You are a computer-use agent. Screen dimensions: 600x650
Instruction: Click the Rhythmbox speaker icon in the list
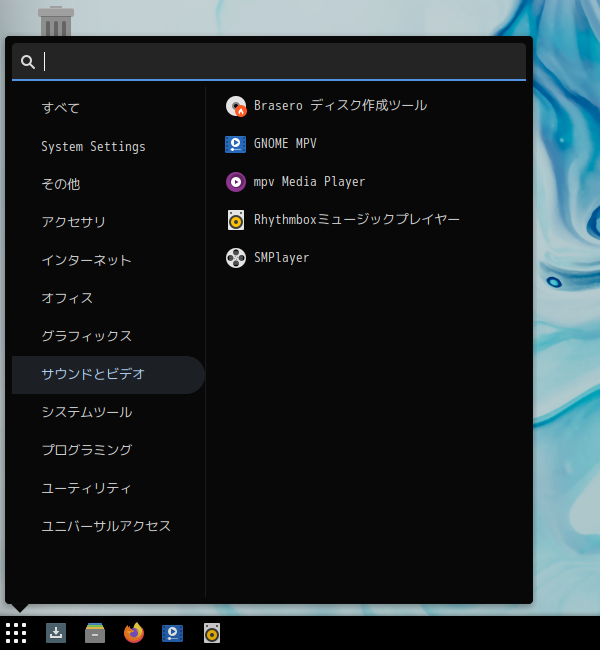pyautogui.click(x=236, y=220)
